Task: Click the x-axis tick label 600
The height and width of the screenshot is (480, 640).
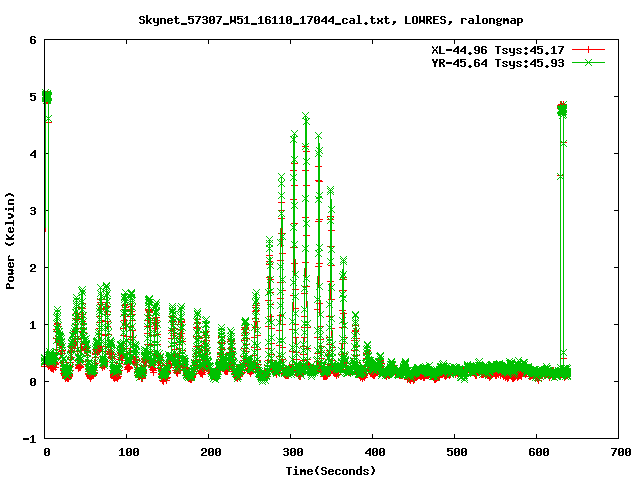Action: coord(538,452)
